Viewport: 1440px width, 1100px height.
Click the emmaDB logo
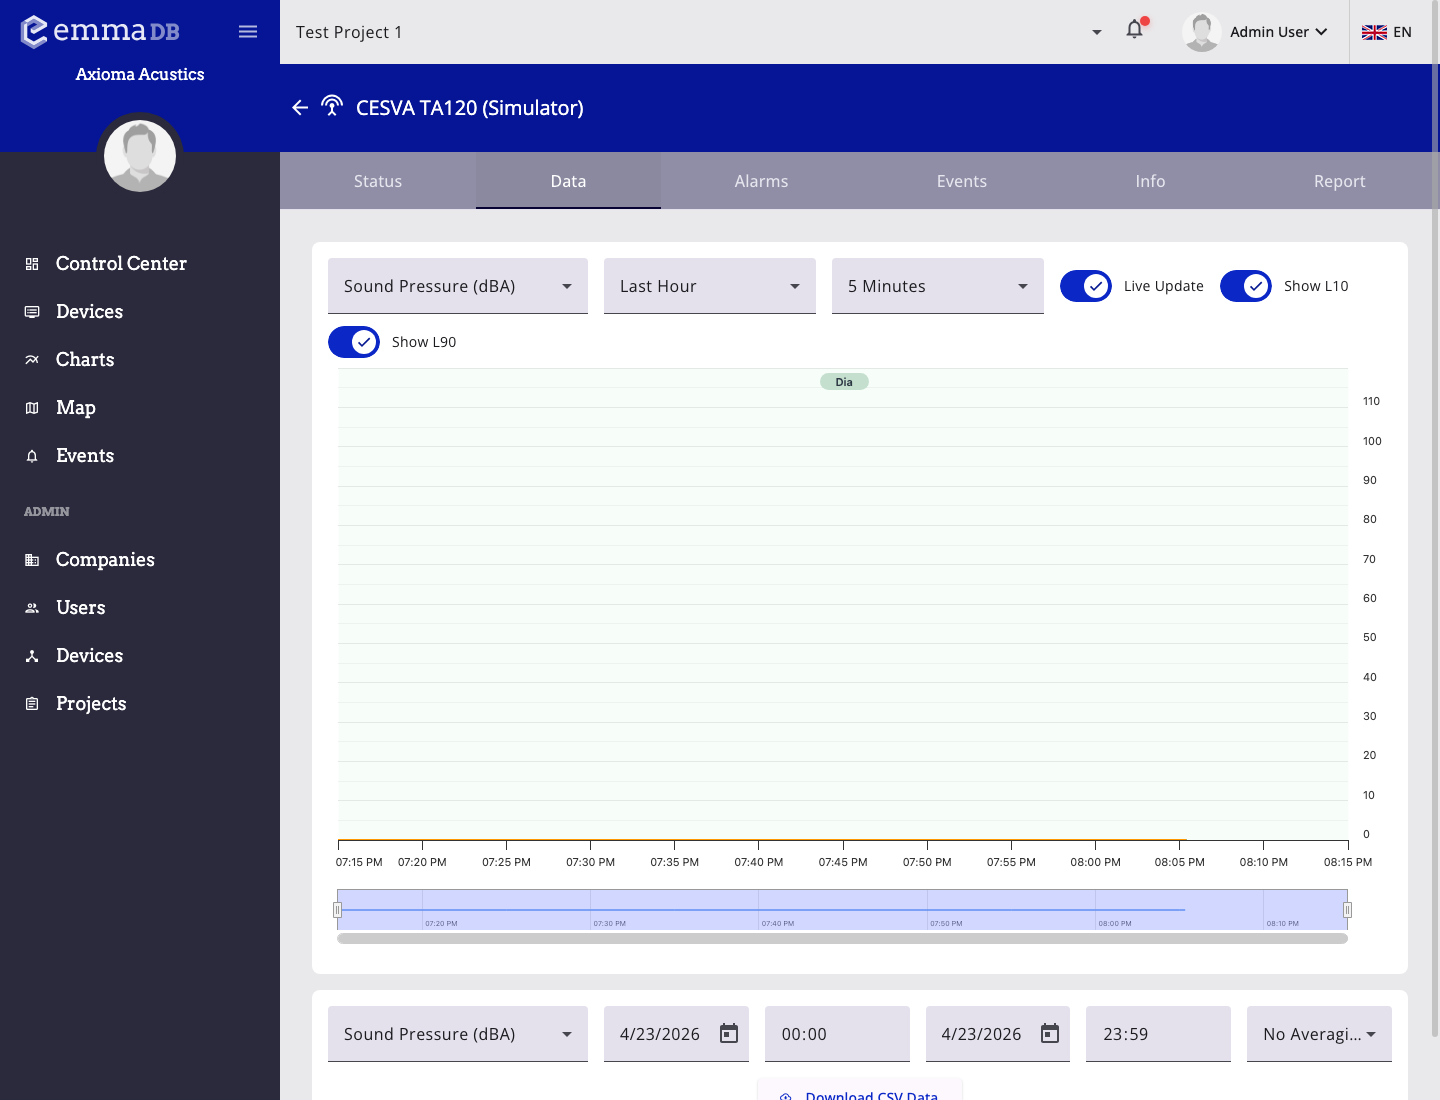[x=100, y=31]
